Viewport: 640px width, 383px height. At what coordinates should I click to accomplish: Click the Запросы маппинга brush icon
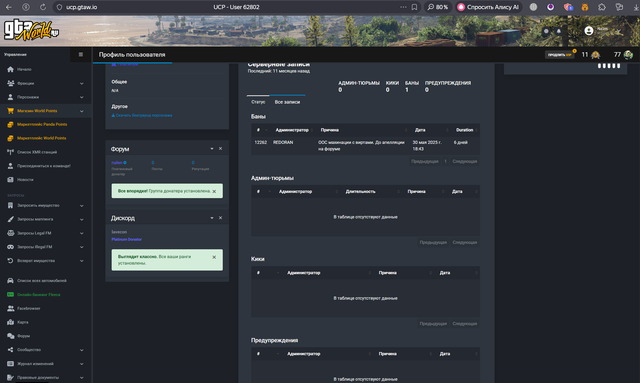tap(10, 219)
